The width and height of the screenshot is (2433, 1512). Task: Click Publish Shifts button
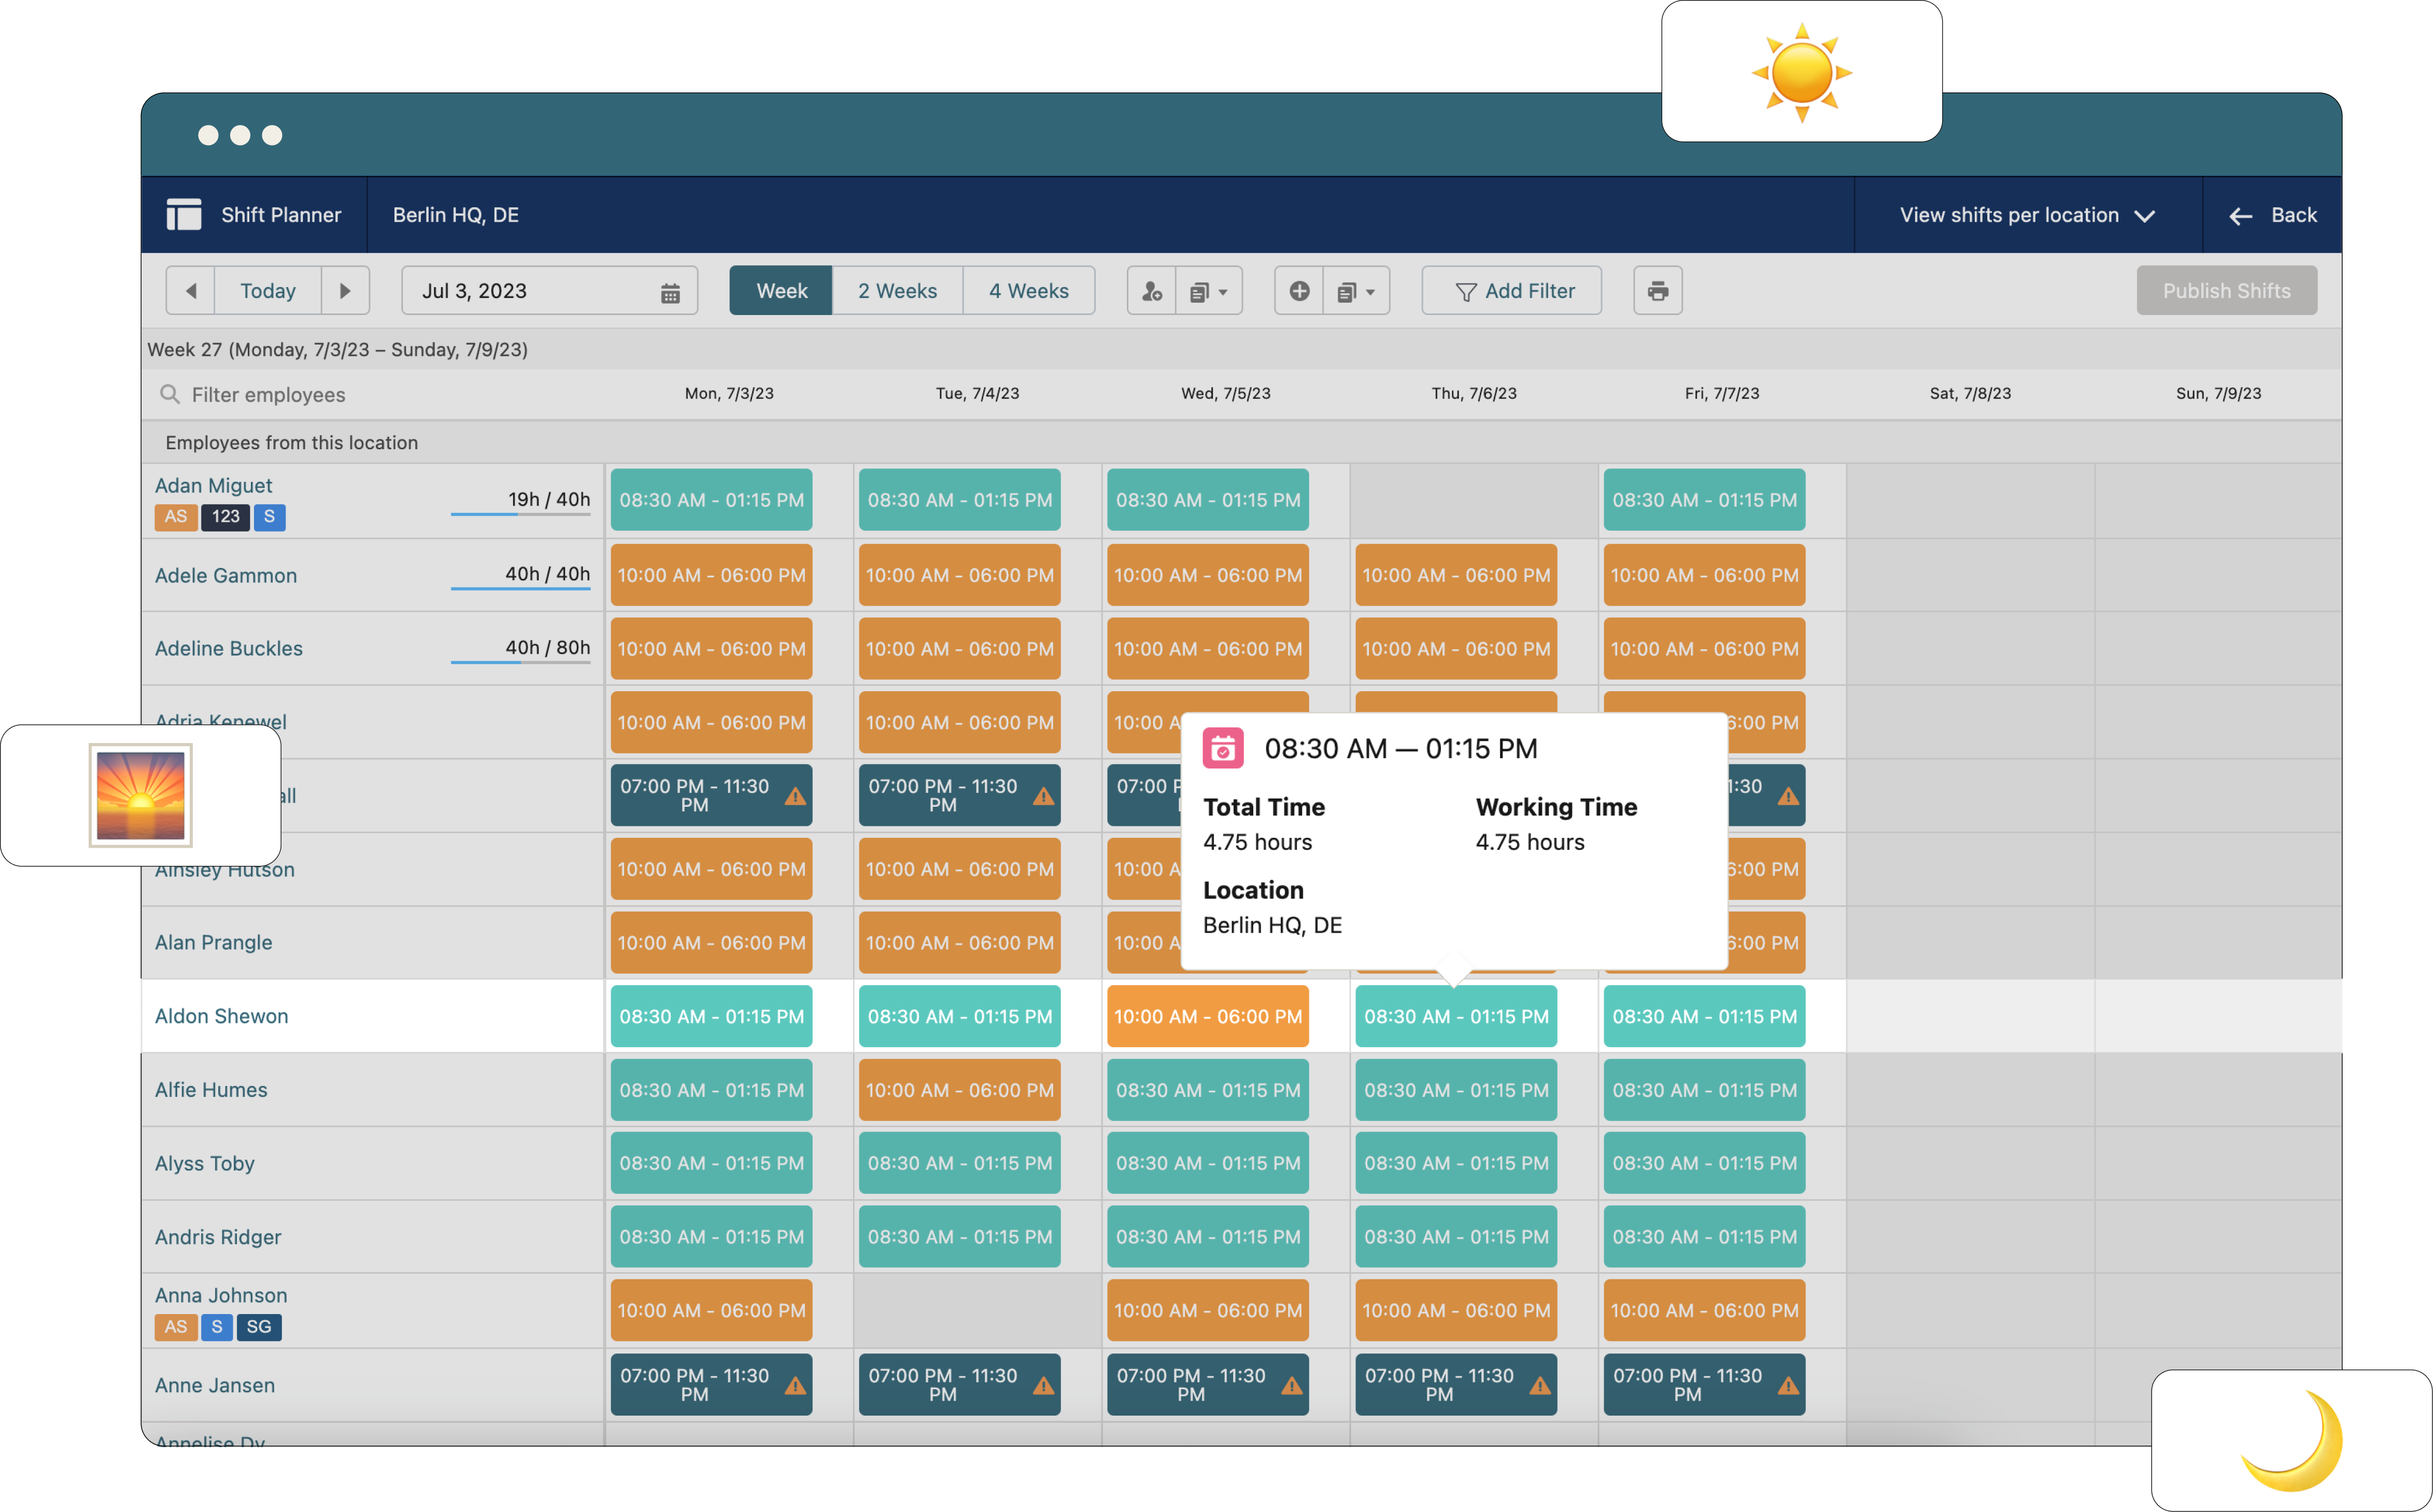pos(2228,291)
